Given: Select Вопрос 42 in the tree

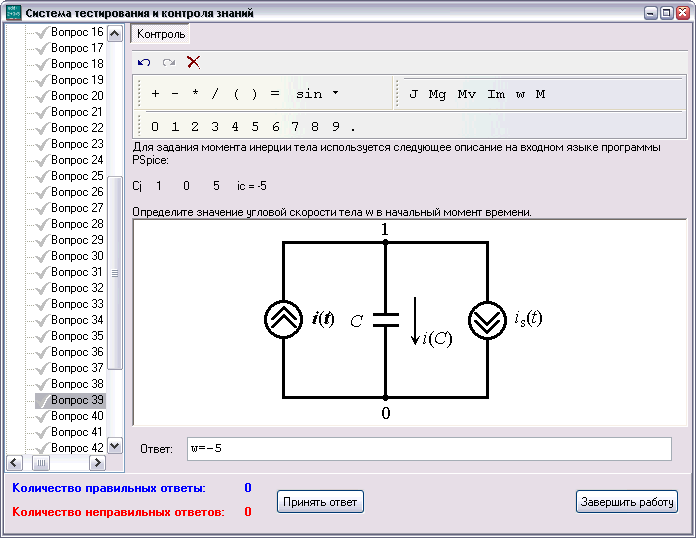Looking at the screenshot, I should (x=77, y=448).
